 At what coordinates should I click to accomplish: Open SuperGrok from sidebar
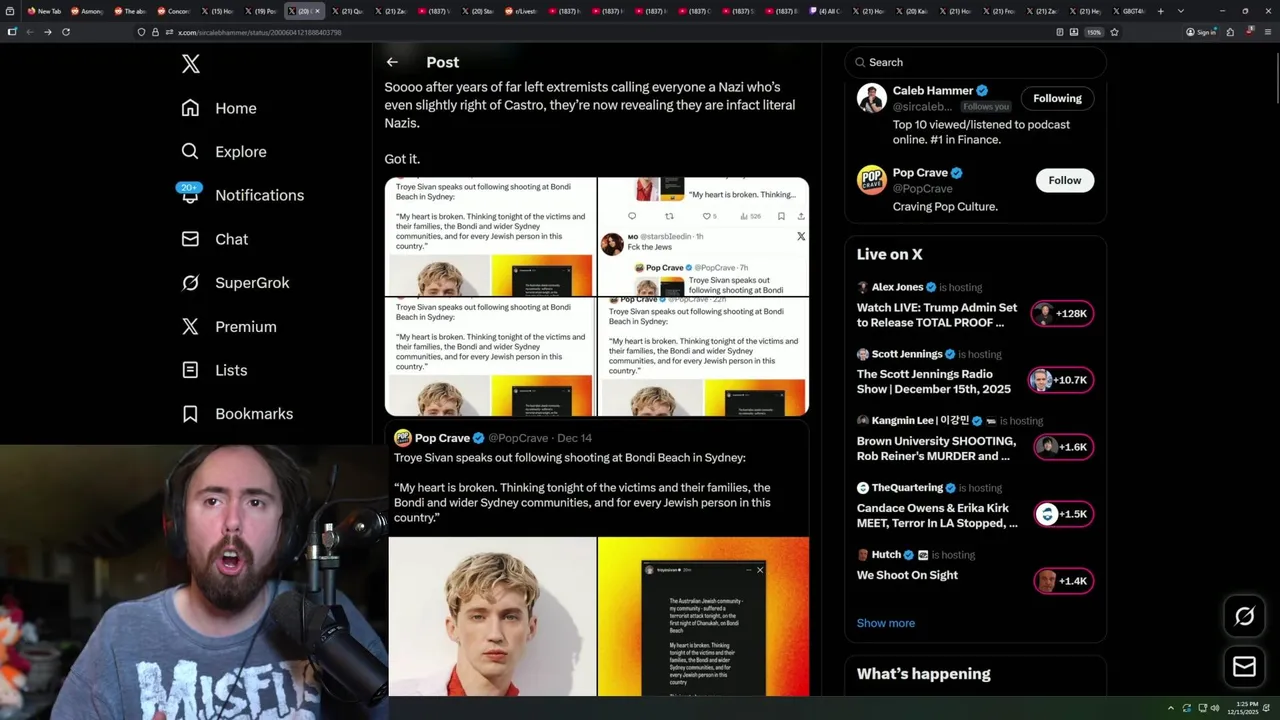coord(235,283)
